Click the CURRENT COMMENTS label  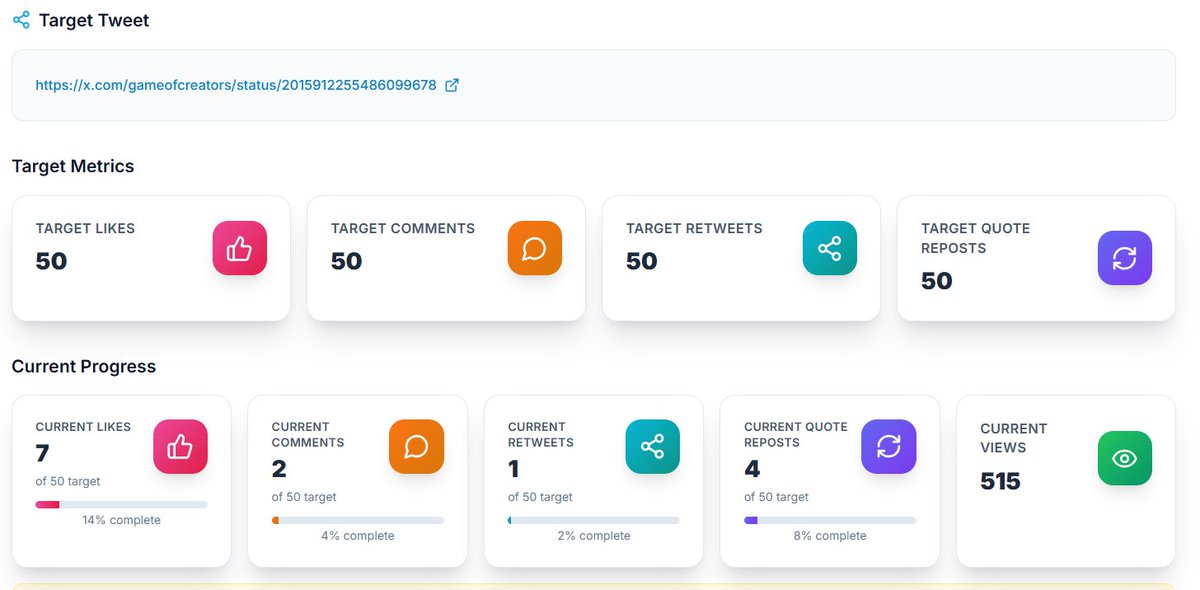coord(308,435)
